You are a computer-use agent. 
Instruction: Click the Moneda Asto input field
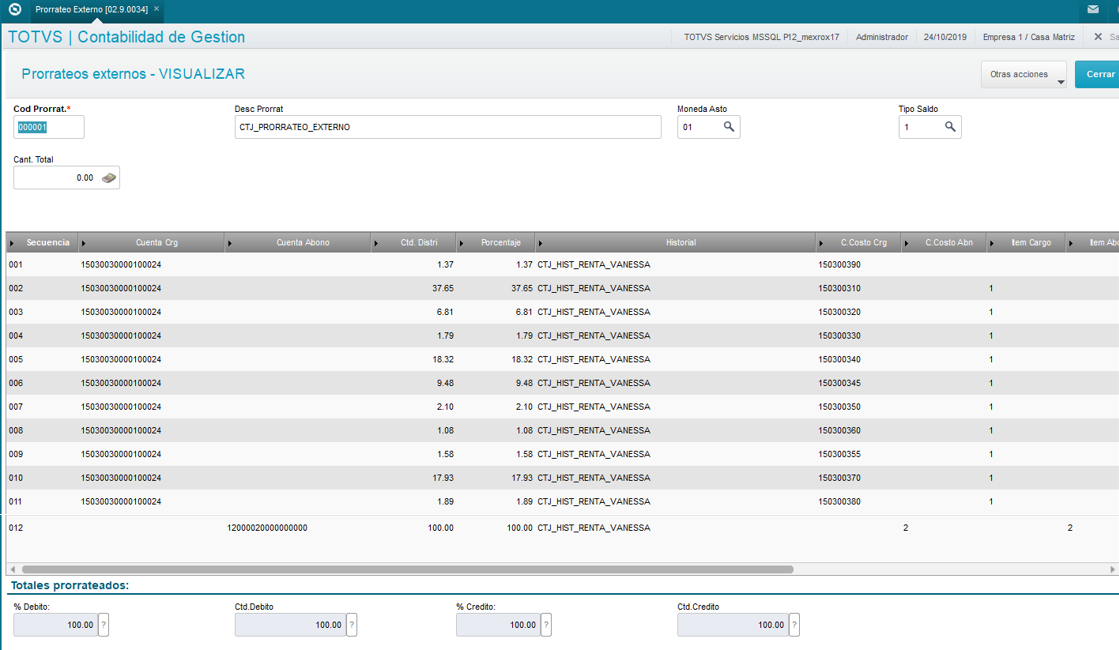[708, 127]
